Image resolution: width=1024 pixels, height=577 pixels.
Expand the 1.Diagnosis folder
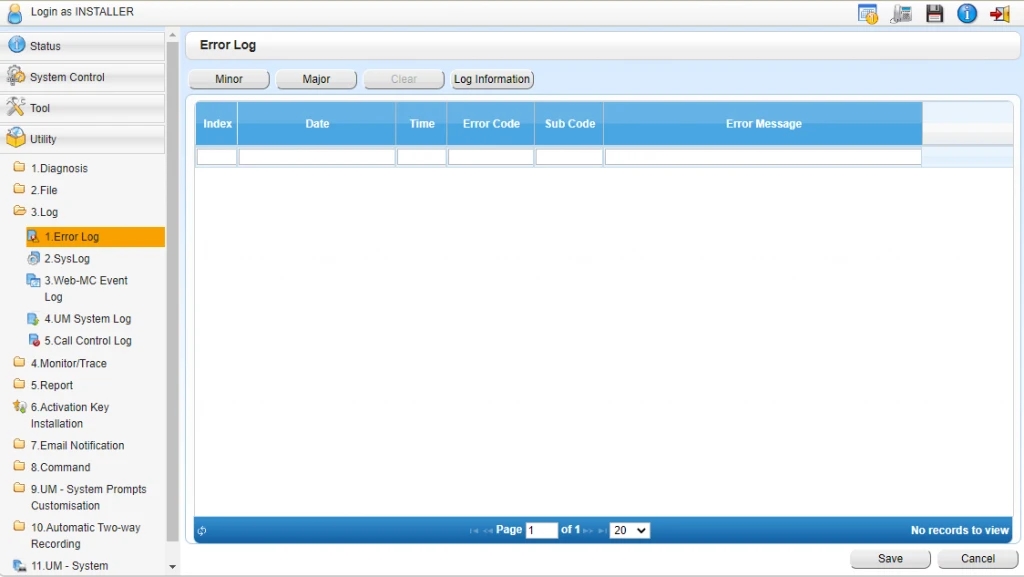click(x=58, y=168)
